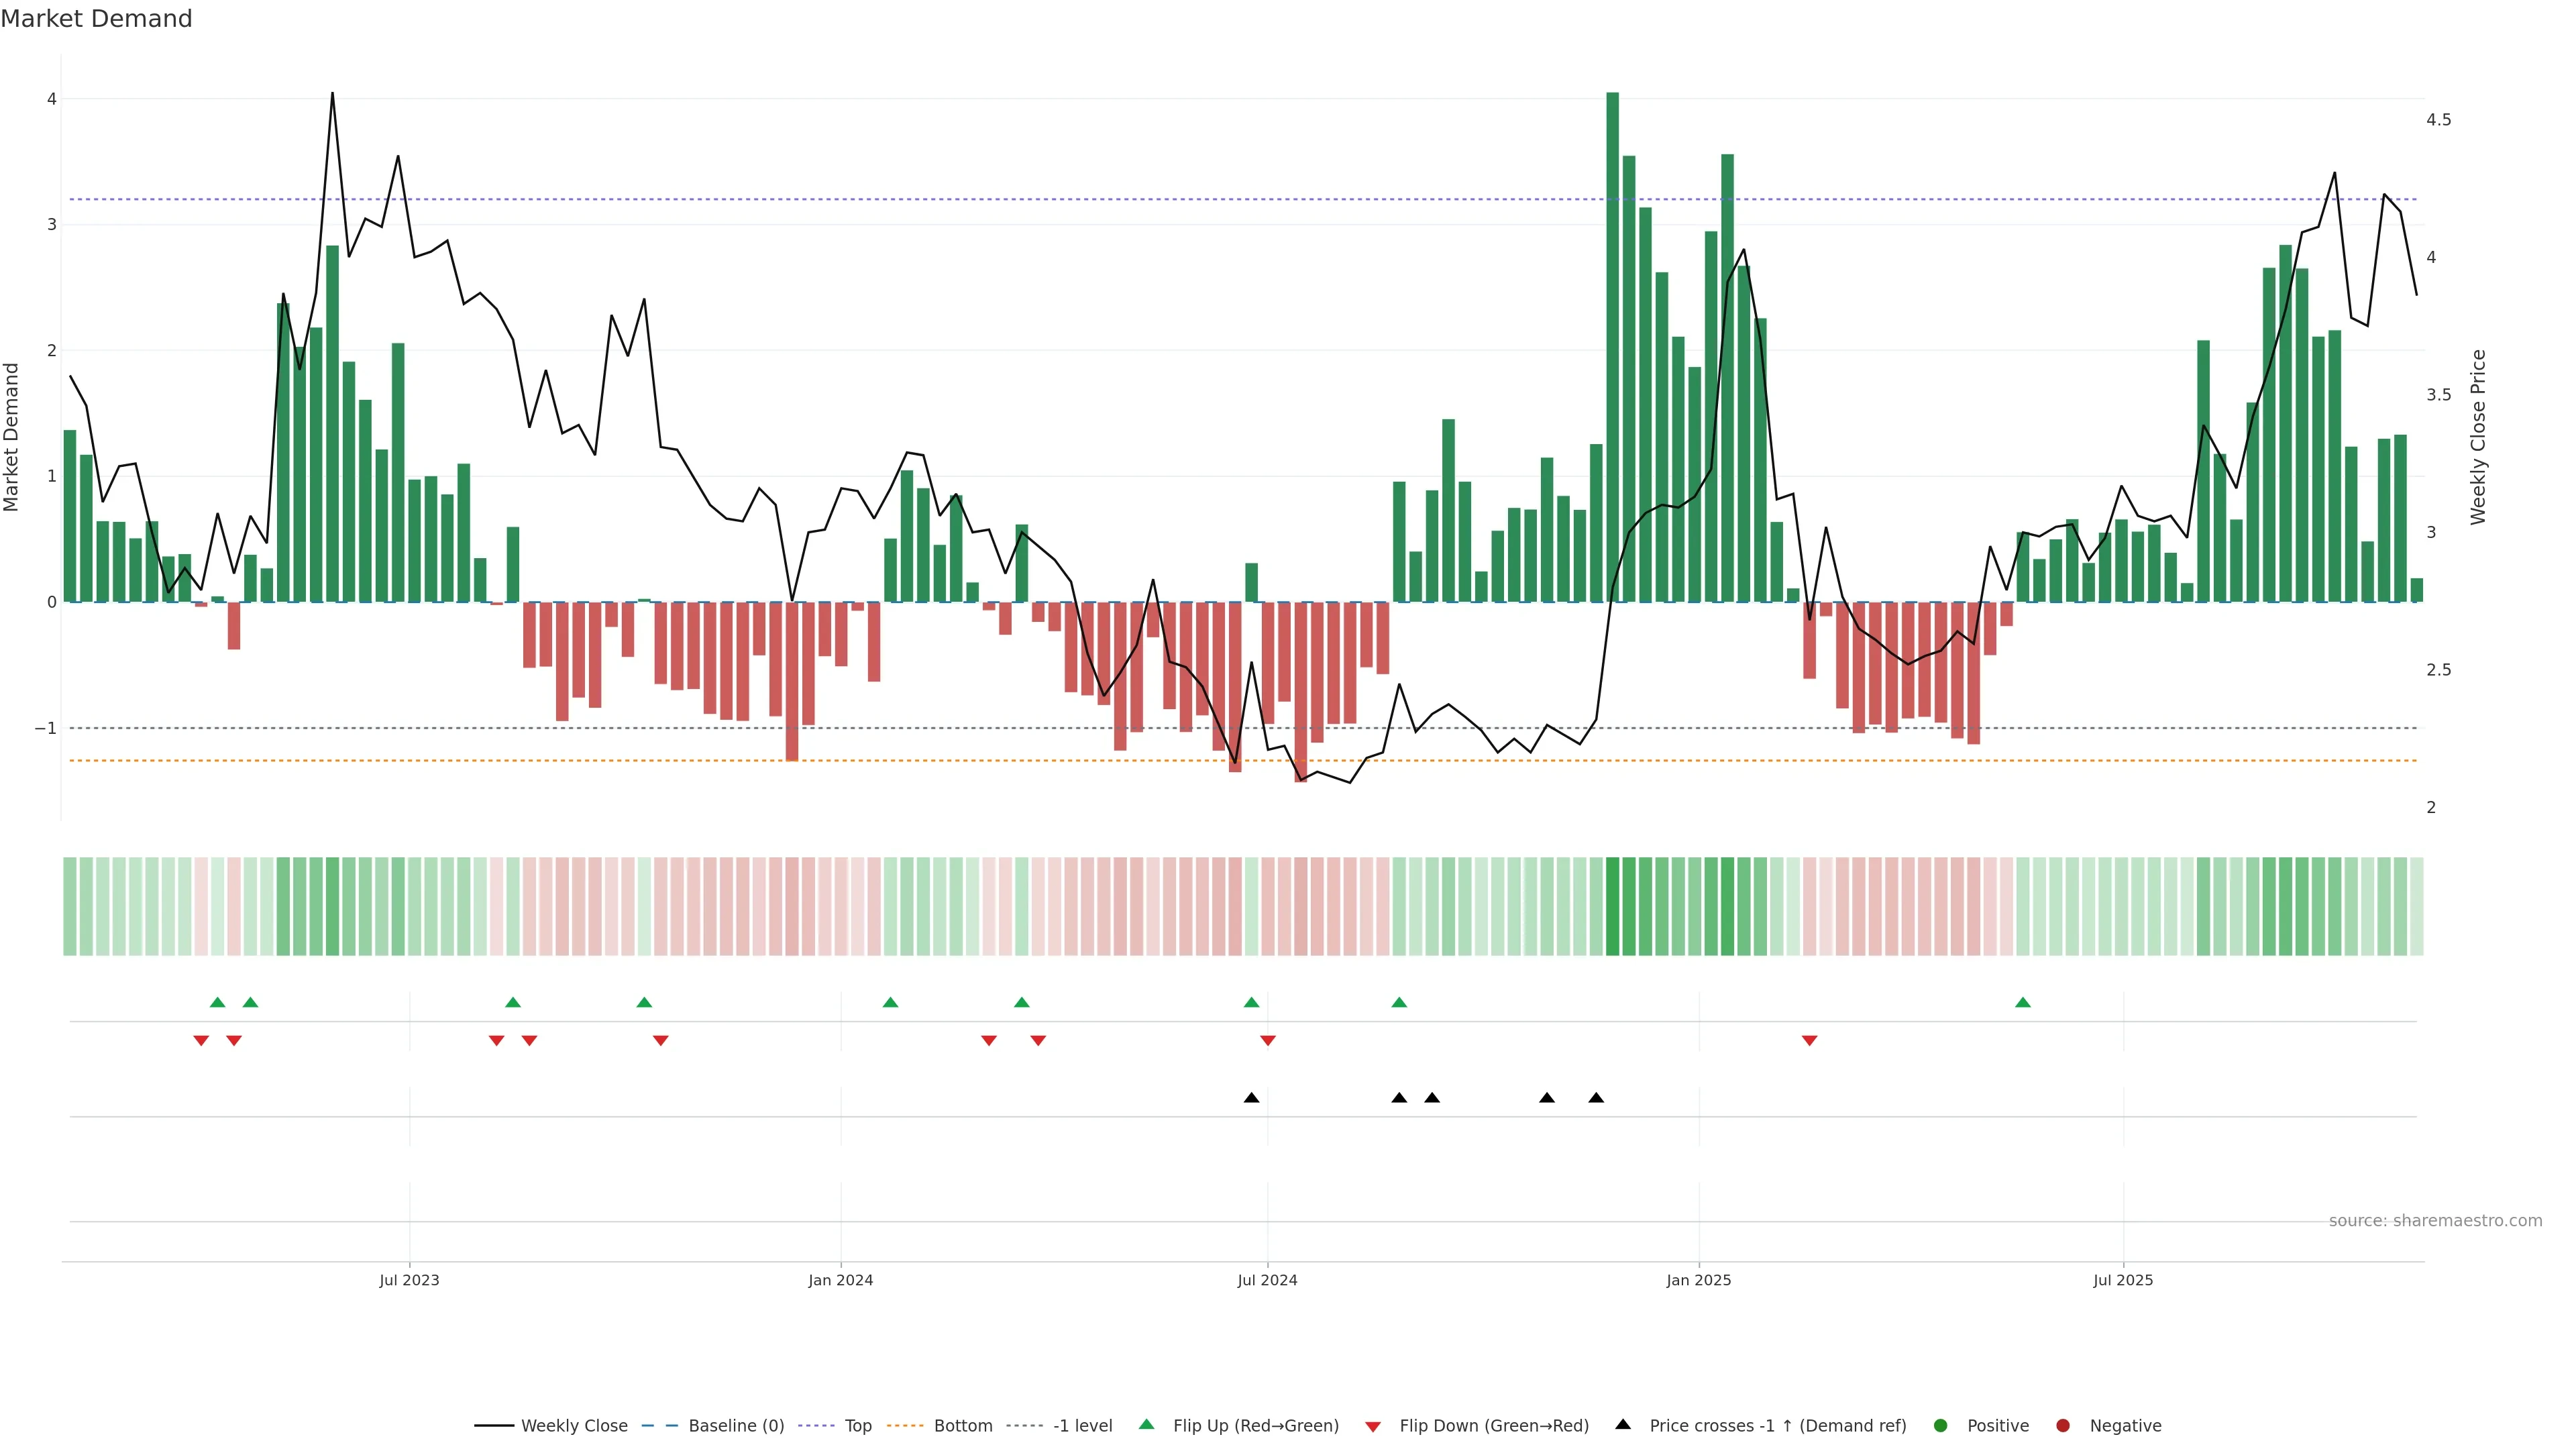Click the darkest green heatmap strip cell
Screen dimensions: 2576x1449
coord(1612,906)
